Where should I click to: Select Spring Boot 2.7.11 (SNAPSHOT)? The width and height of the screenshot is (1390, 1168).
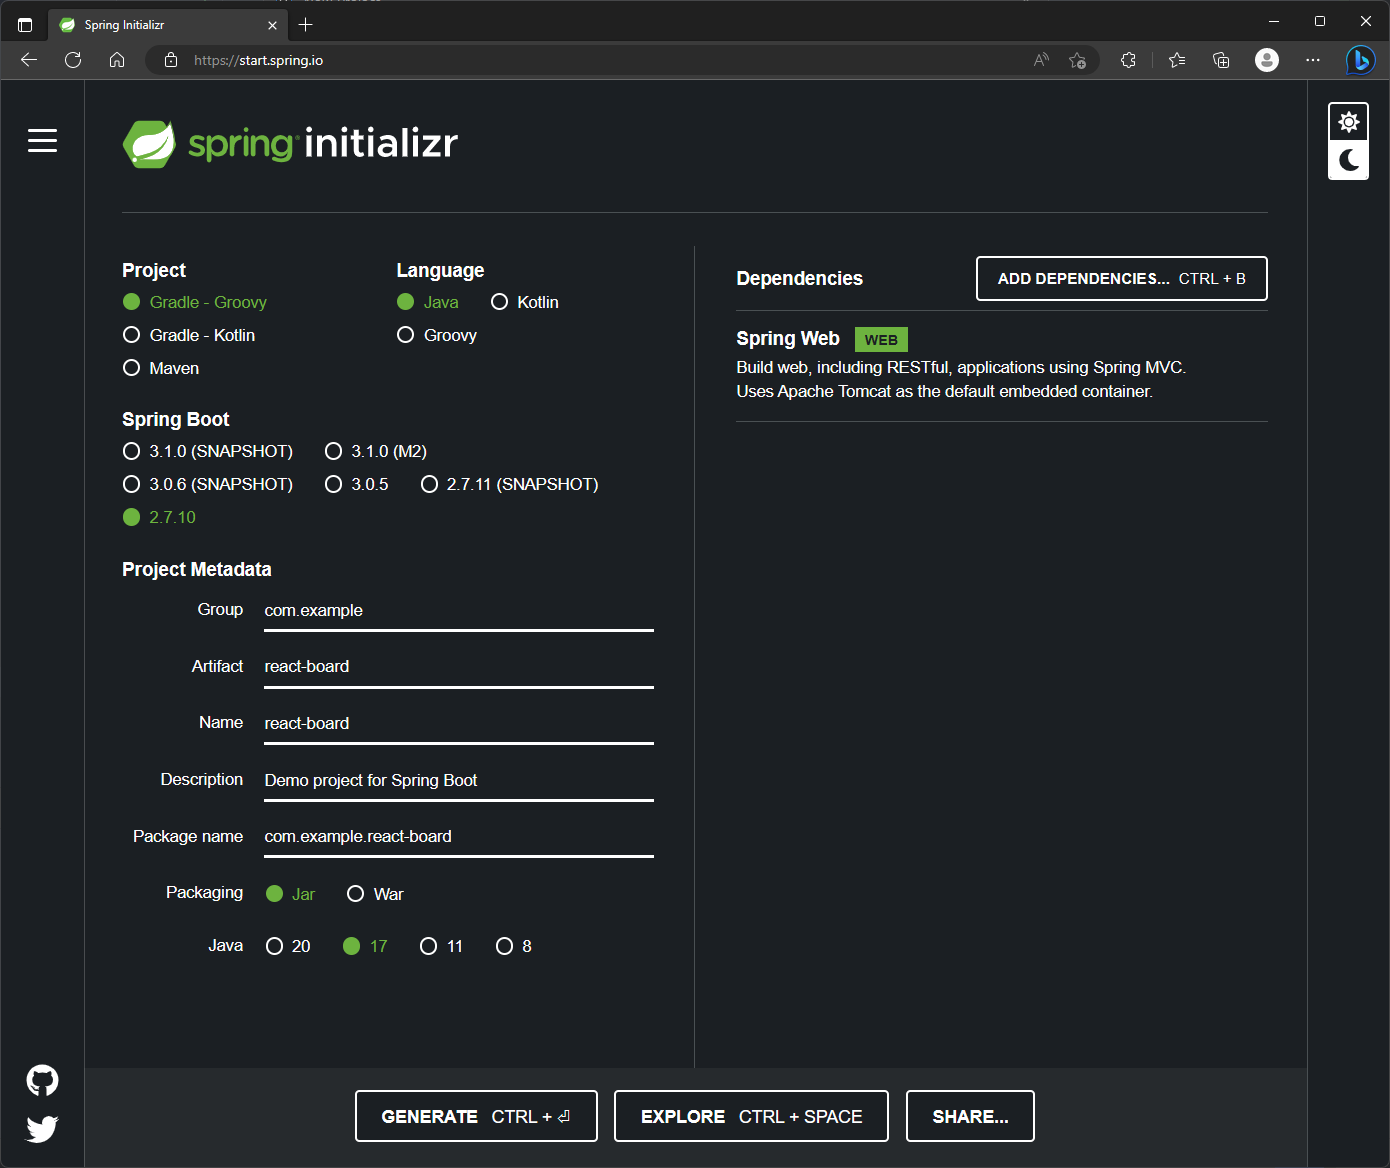(x=510, y=484)
